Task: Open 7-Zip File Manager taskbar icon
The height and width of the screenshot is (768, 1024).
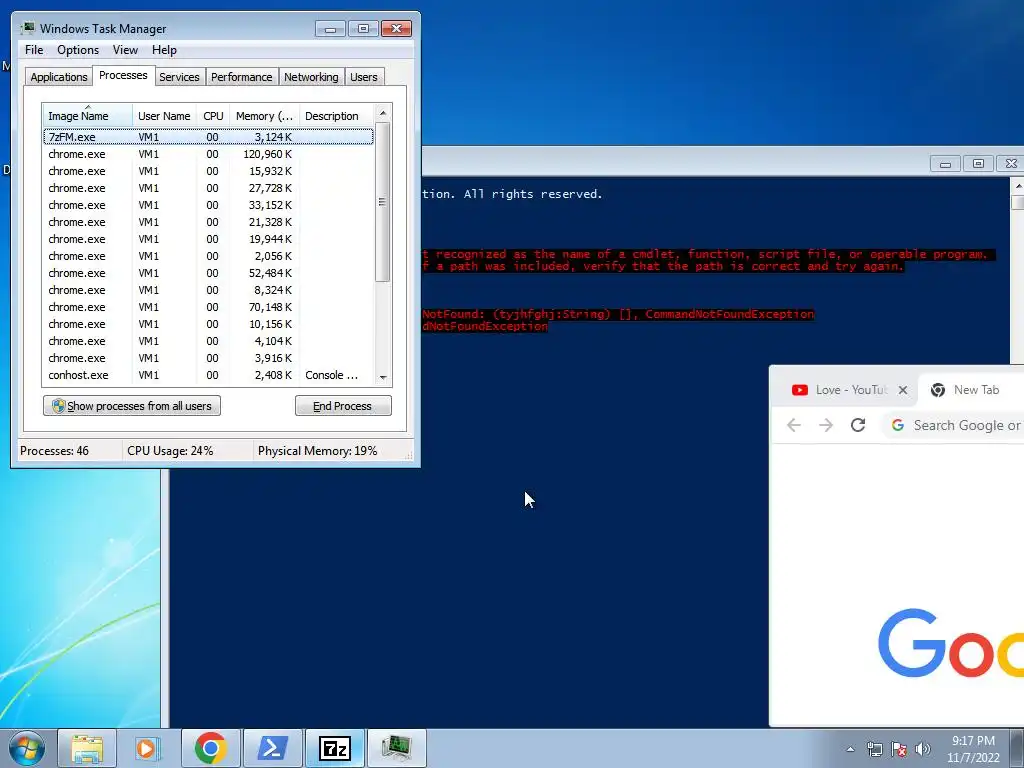Action: (x=334, y=748)
